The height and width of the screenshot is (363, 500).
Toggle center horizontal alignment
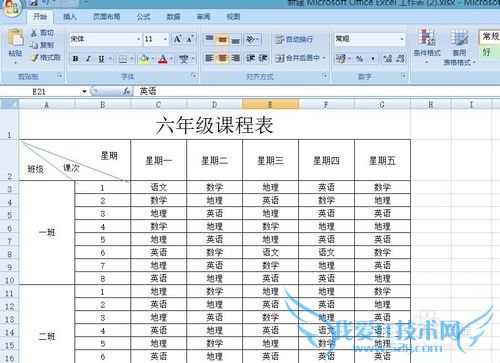pos(222,58)
